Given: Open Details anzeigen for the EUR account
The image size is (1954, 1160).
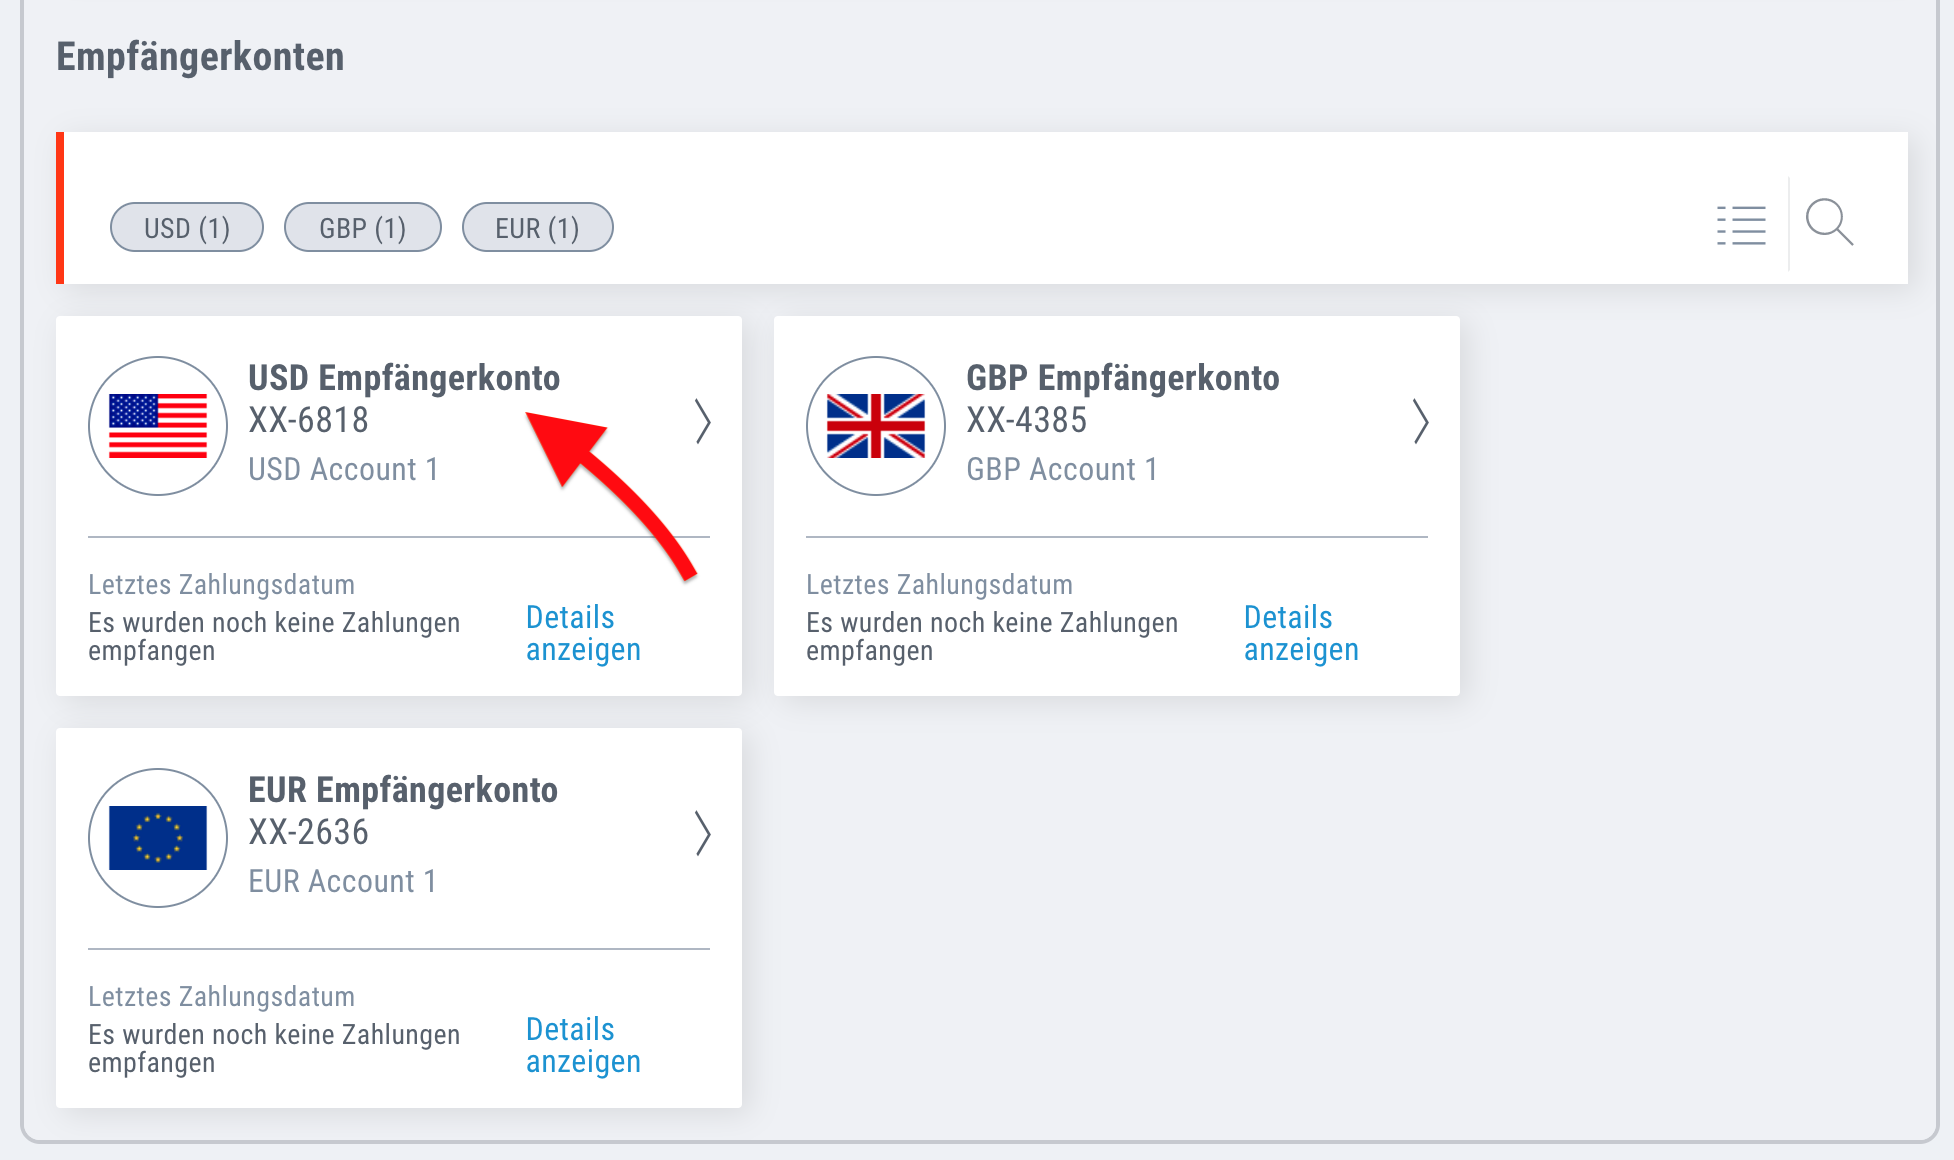Looking at the screenshot, I should pyautogui.click(x=583, y=1045).
